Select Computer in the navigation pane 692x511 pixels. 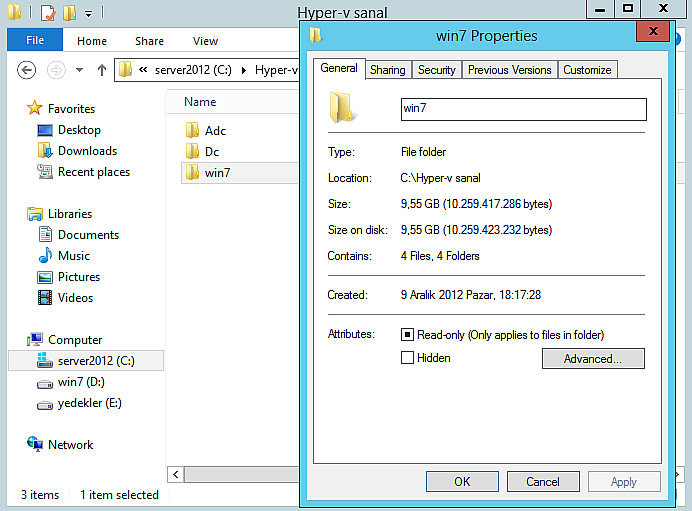(x=75, y=340)
